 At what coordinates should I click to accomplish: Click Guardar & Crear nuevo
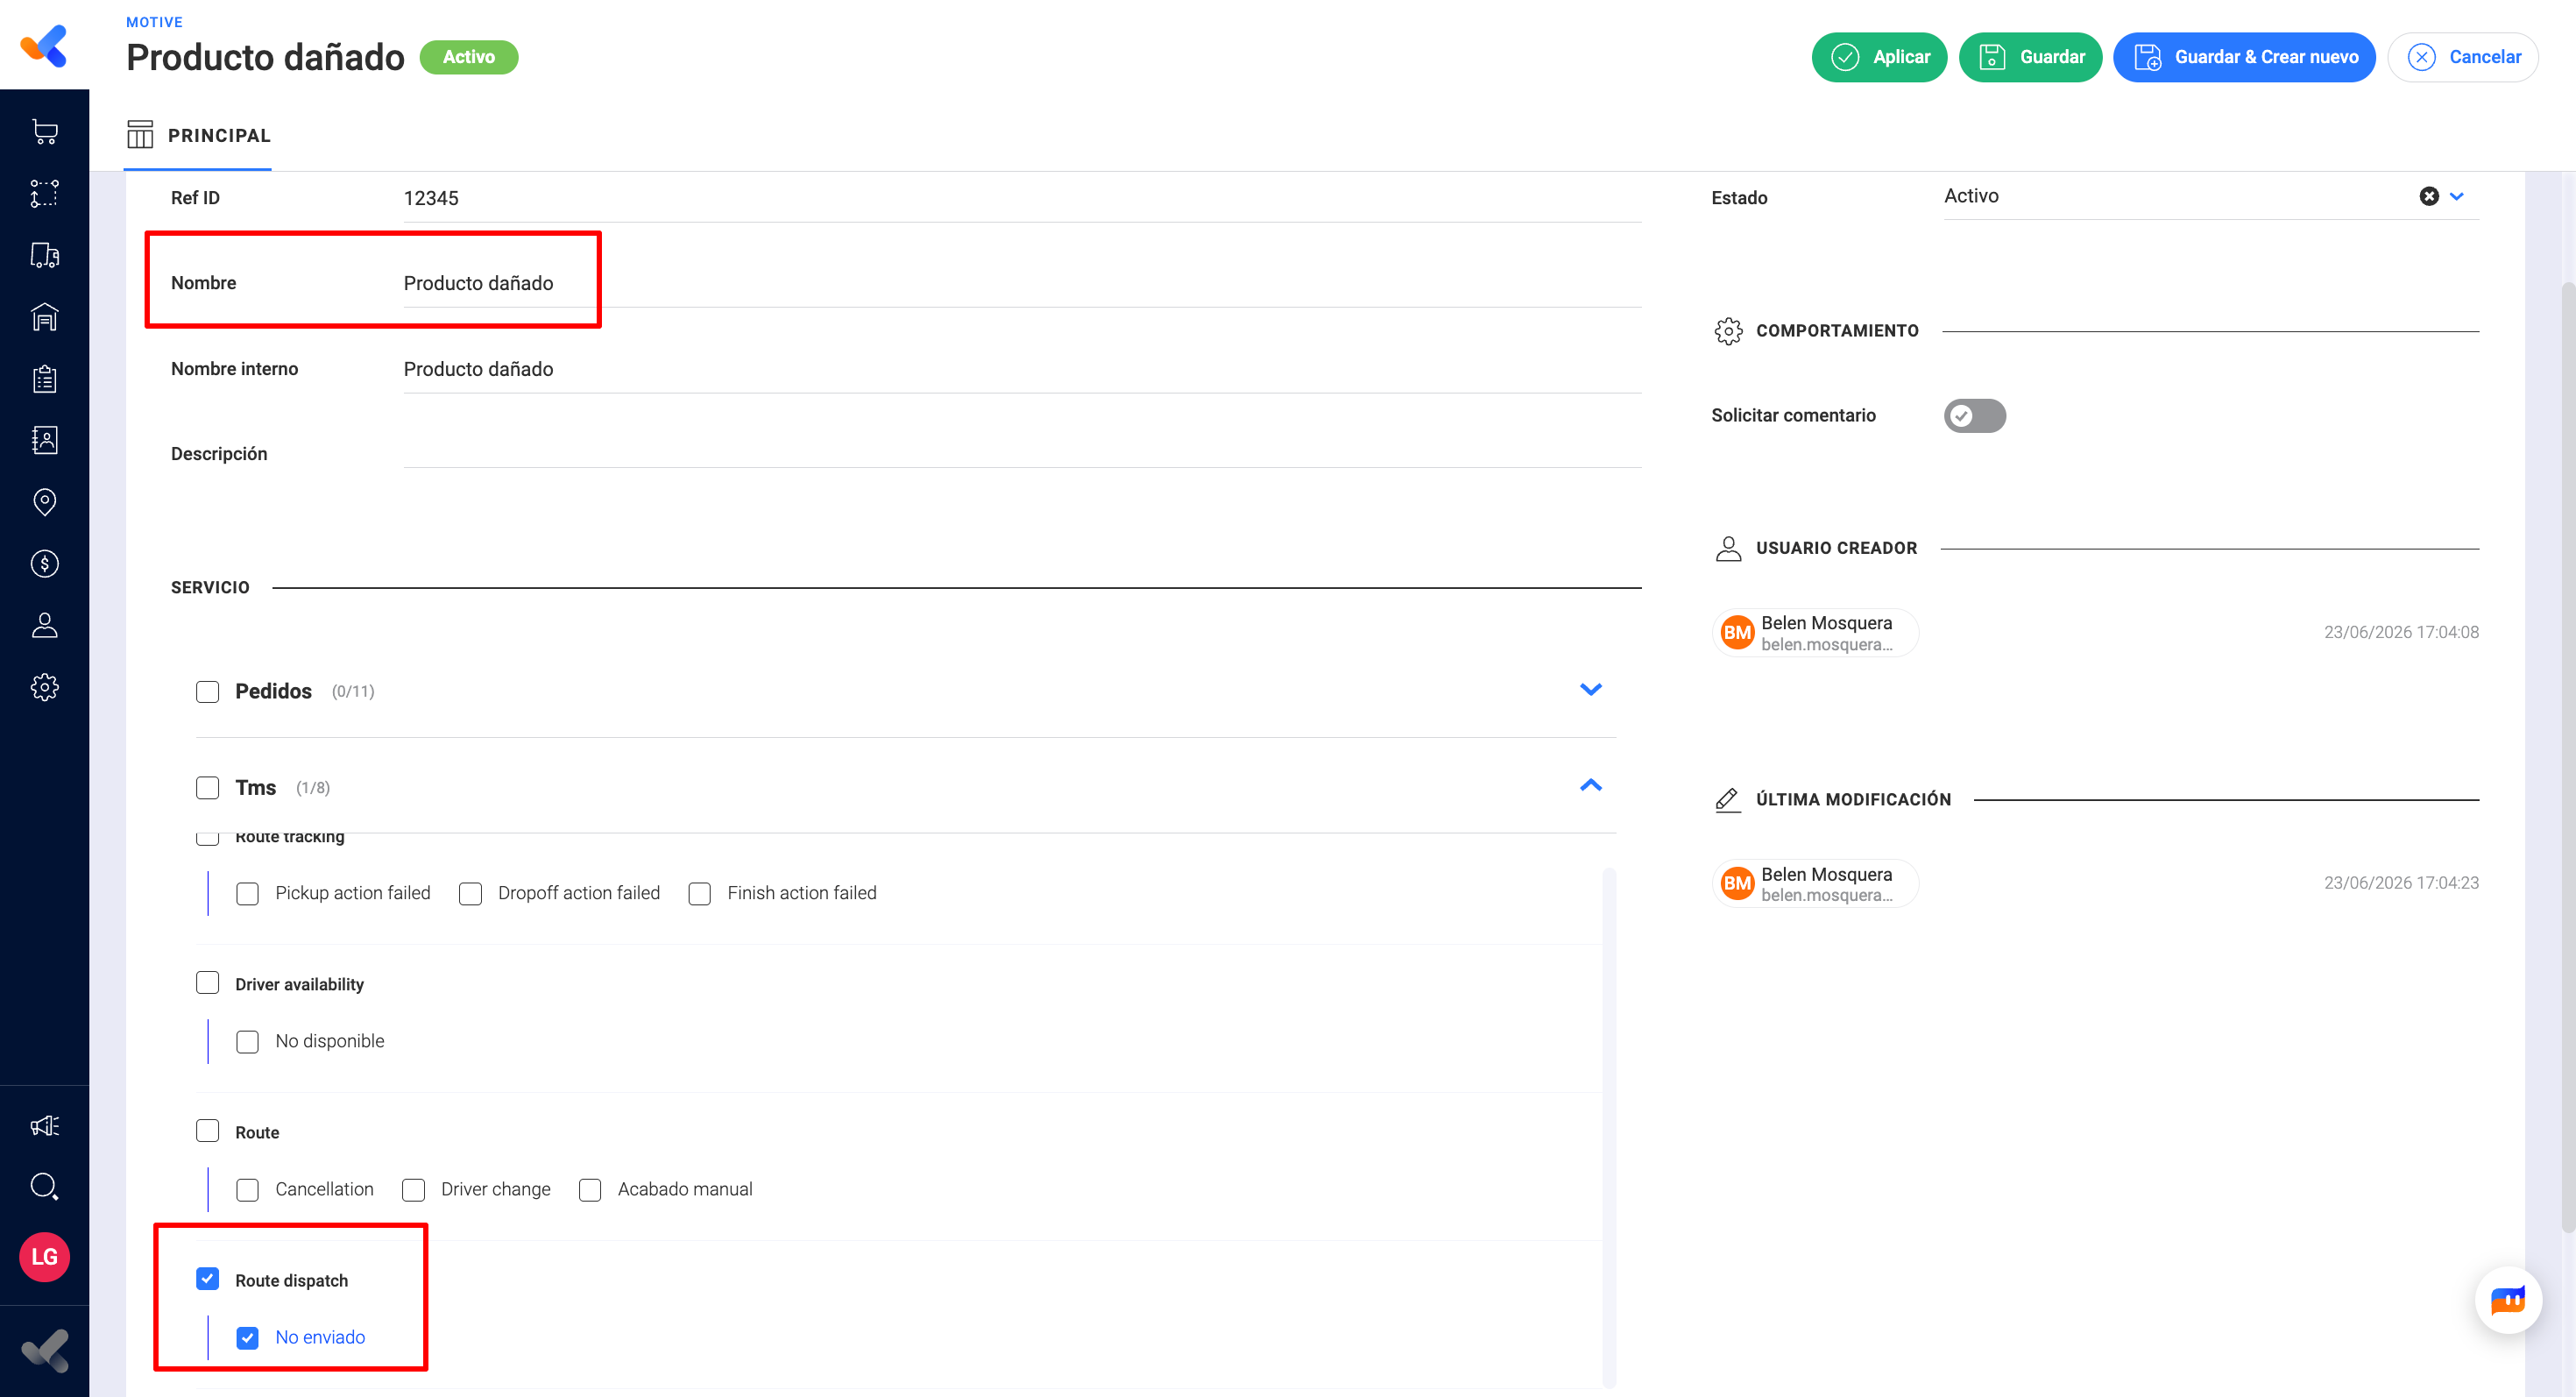[x=2244, y=57]
